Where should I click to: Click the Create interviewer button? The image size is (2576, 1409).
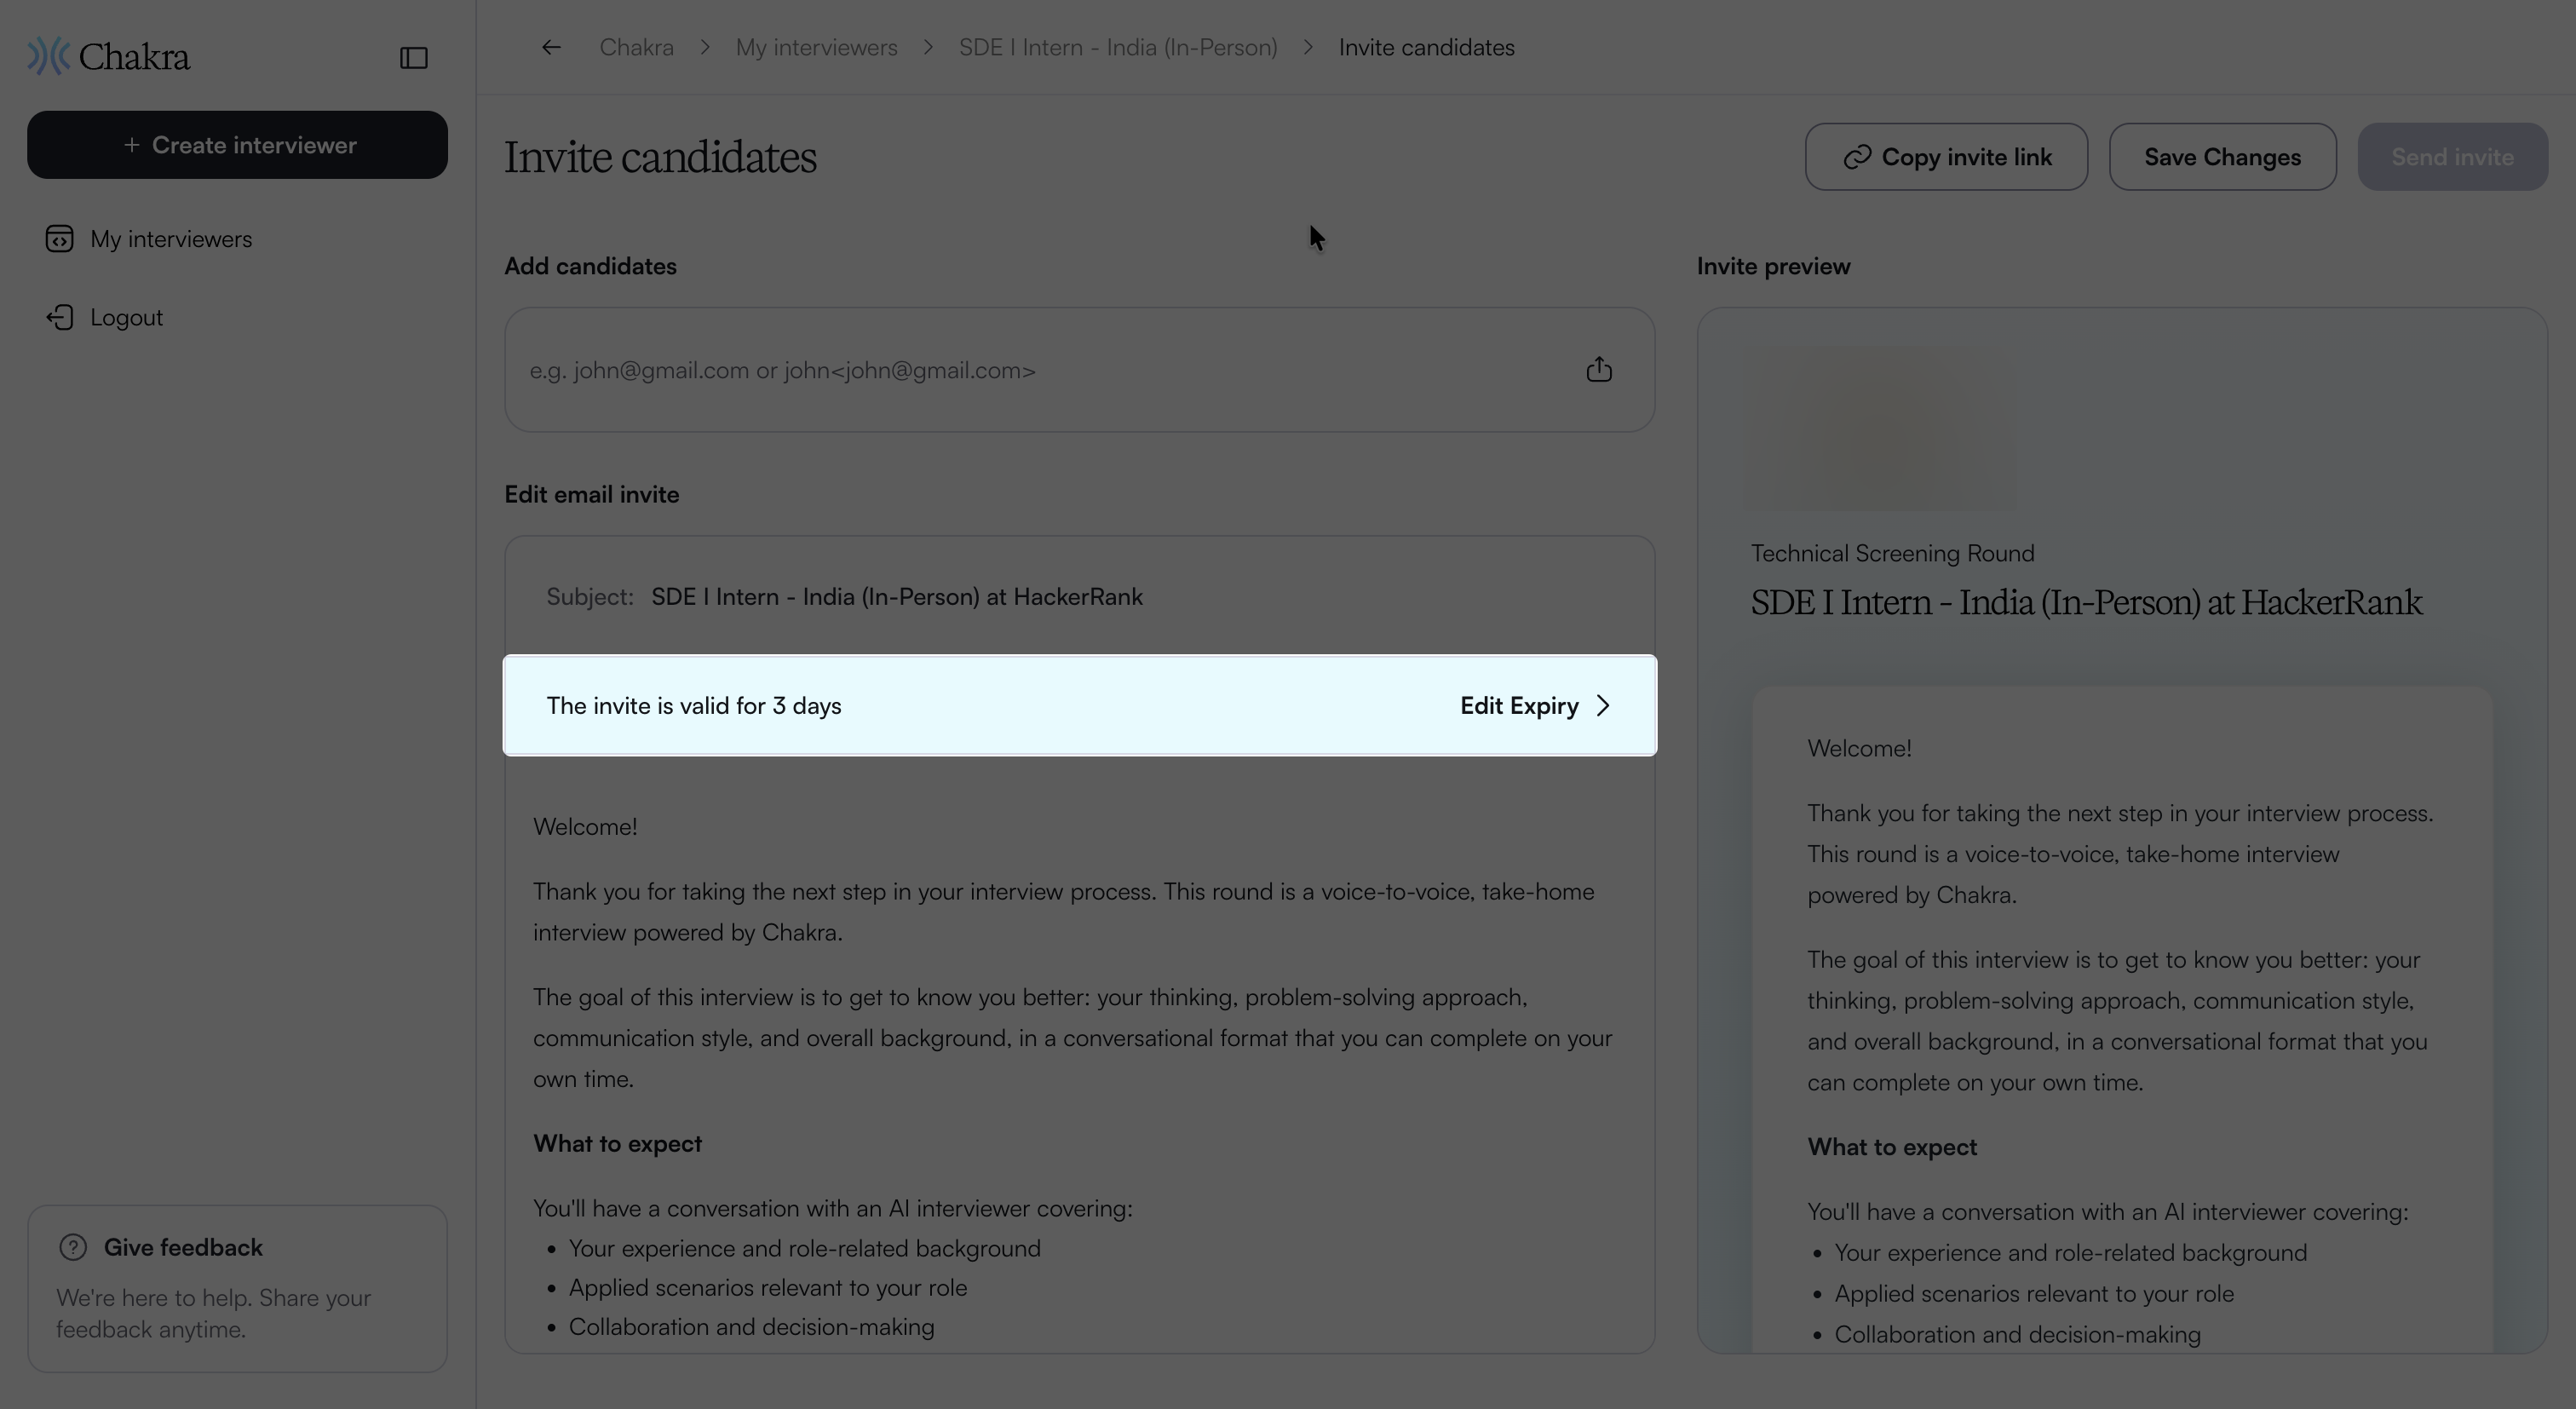[237, 145]
